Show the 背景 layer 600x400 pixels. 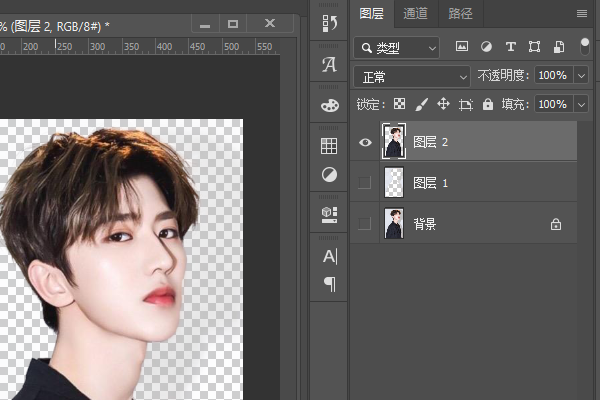[x=364, y=224]
